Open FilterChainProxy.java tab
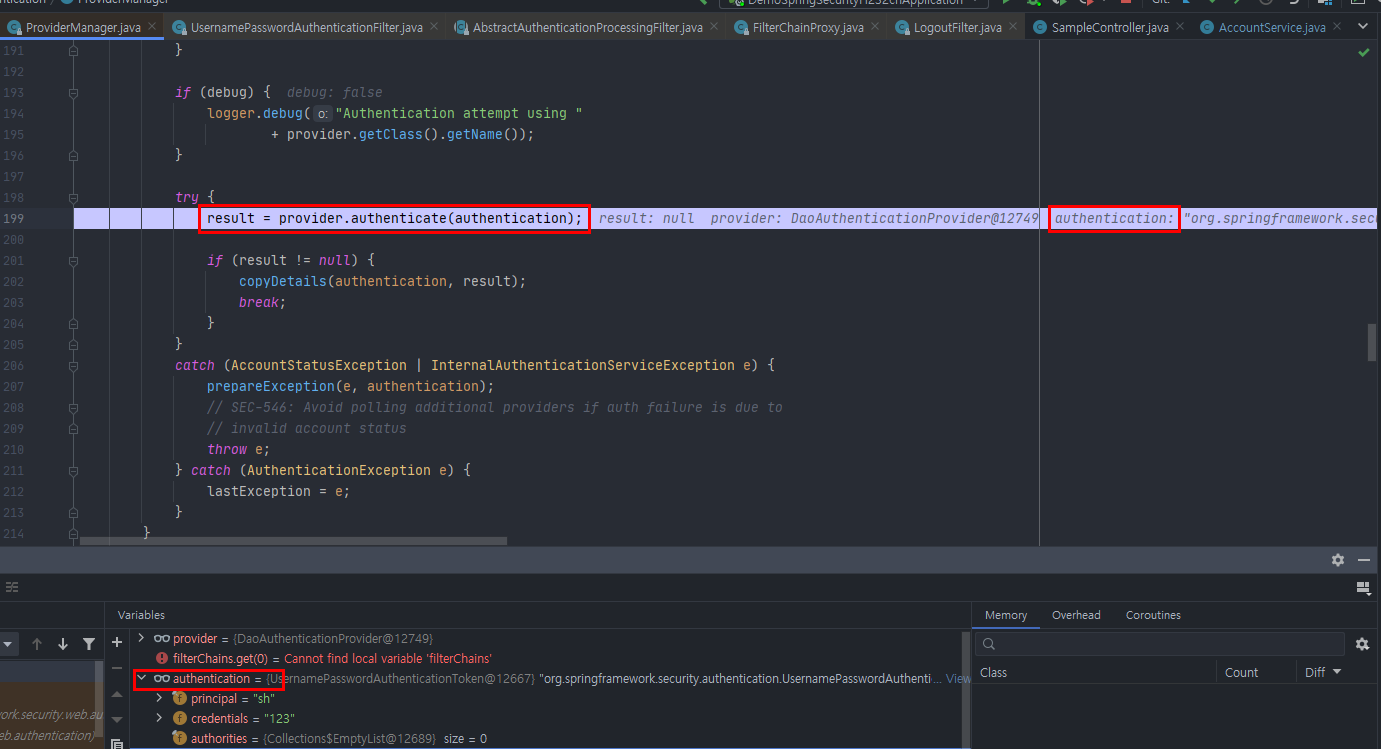 coord(808,27)
